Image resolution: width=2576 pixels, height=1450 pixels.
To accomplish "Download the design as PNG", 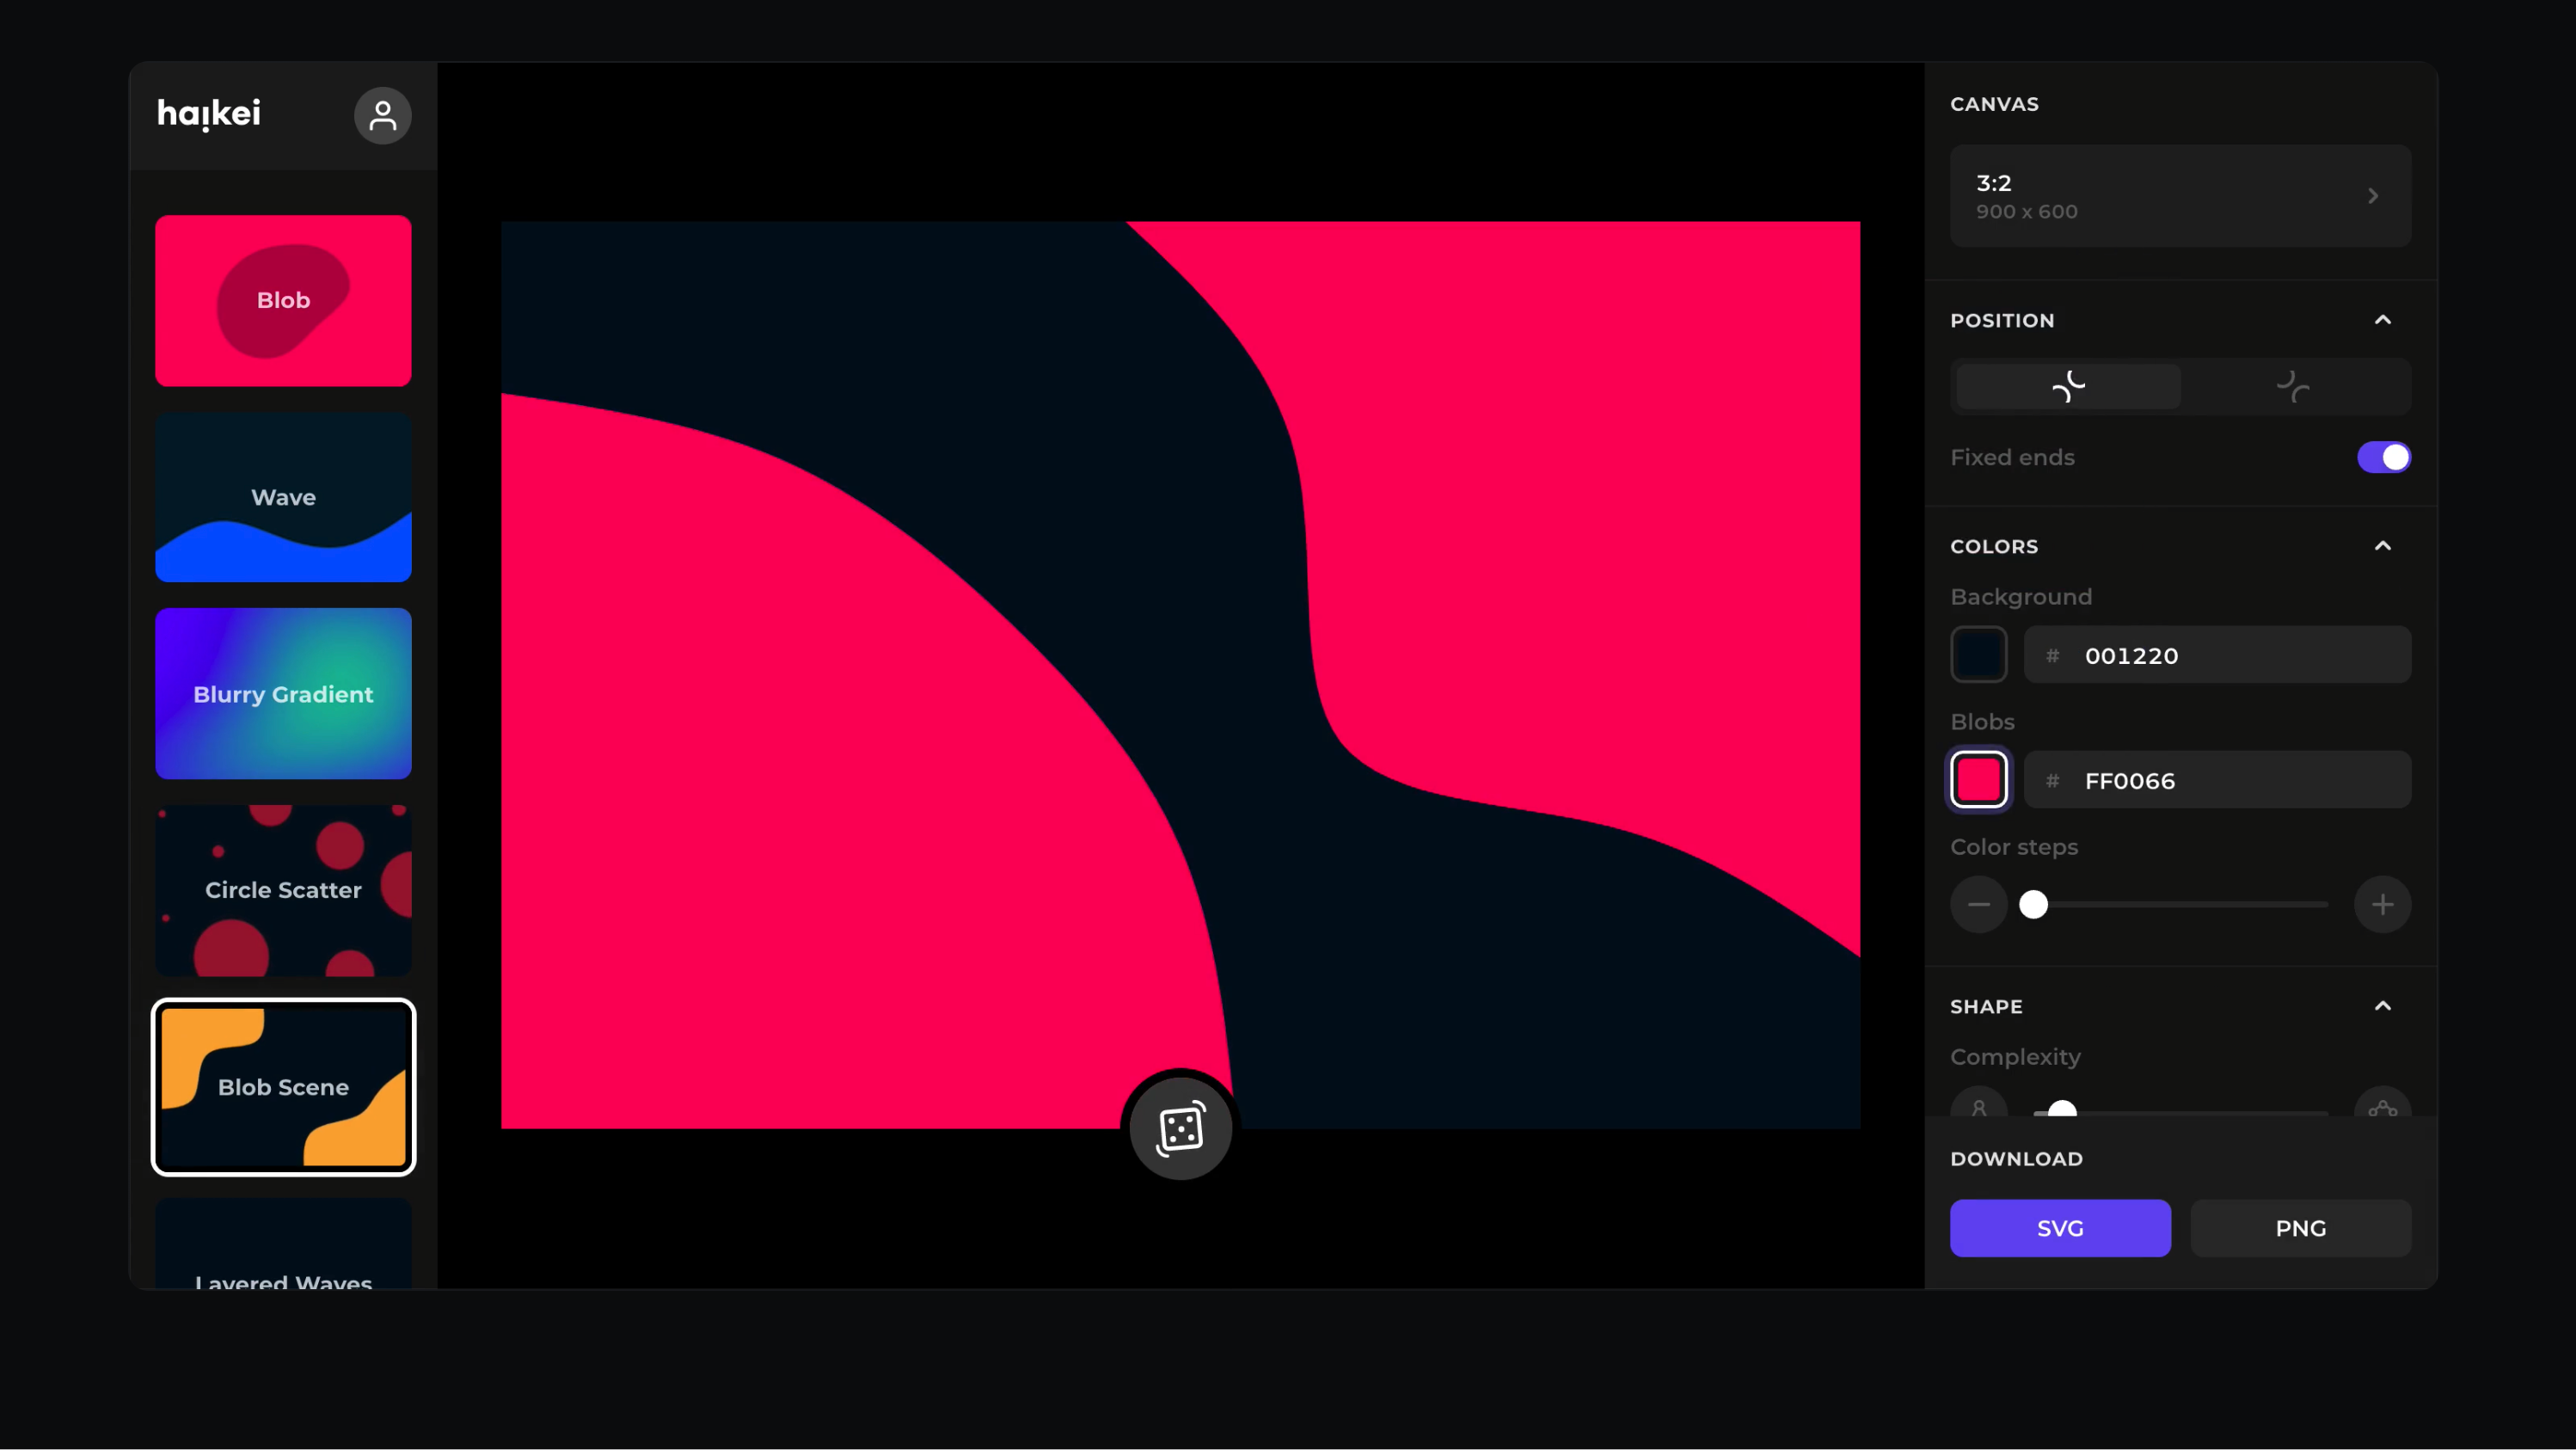I will click(2300, 1228).
